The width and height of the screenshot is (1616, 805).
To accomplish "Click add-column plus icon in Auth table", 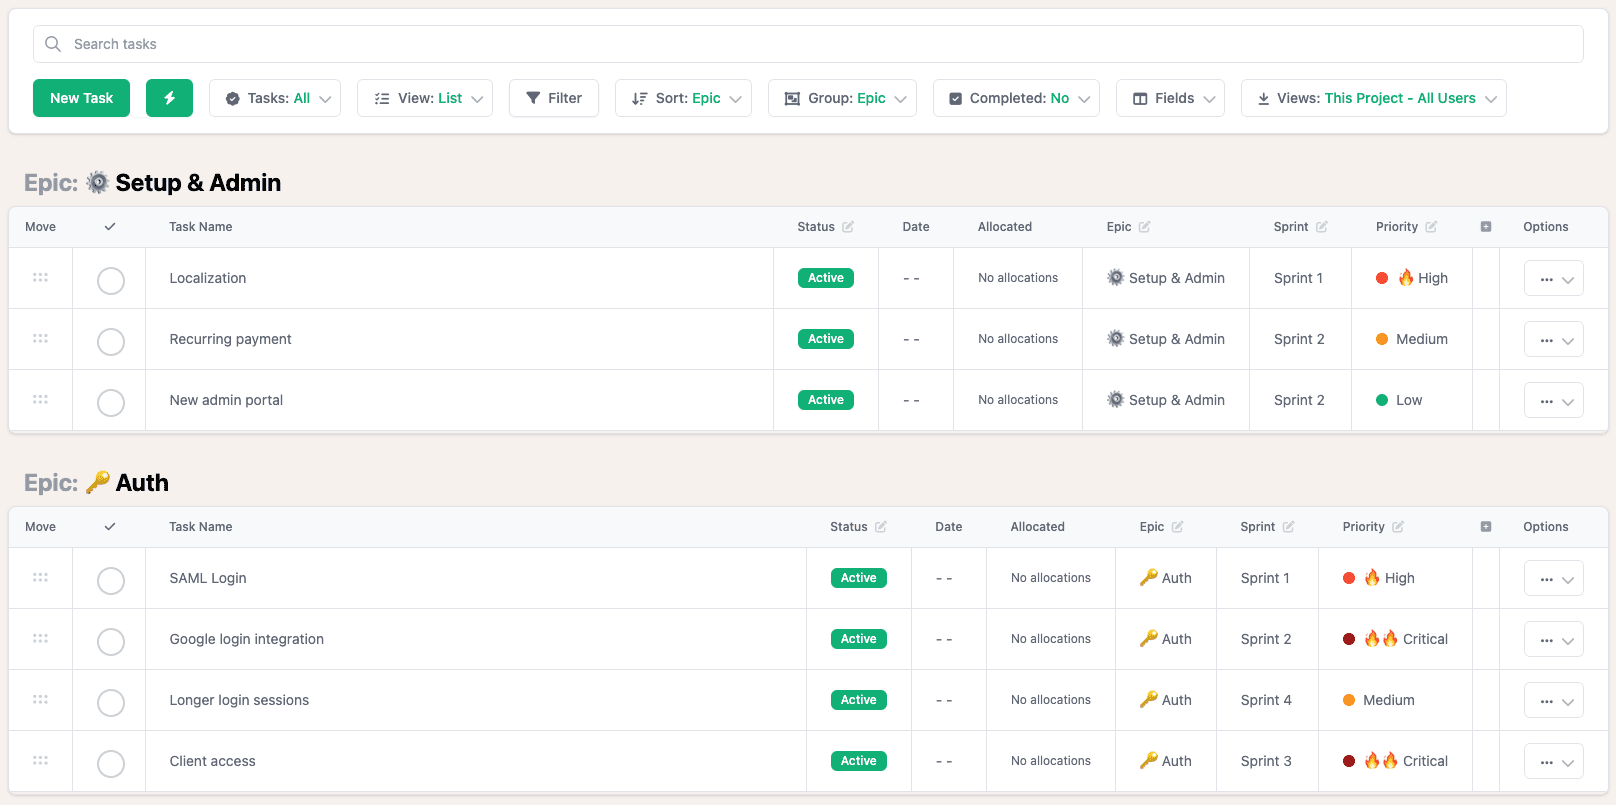I will [x=1486, y=527].
